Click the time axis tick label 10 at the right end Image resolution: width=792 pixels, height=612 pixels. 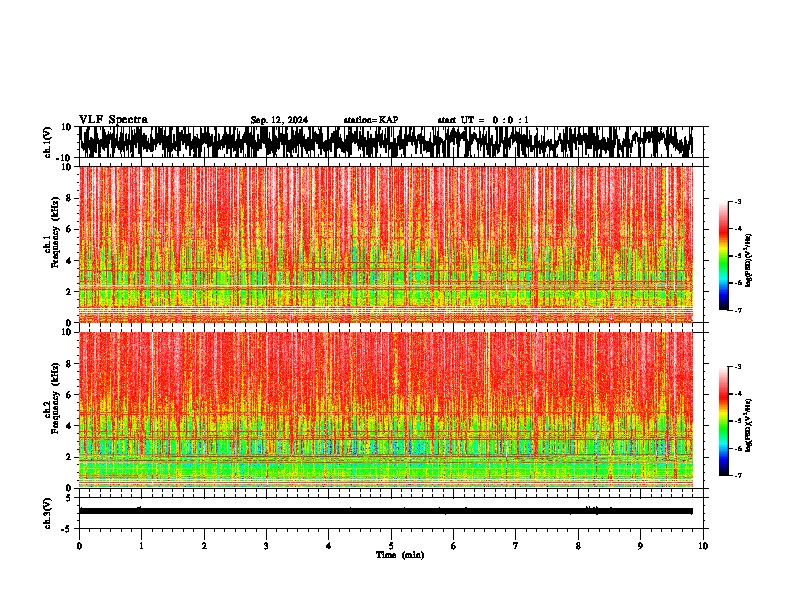click(x=703, y=546)
